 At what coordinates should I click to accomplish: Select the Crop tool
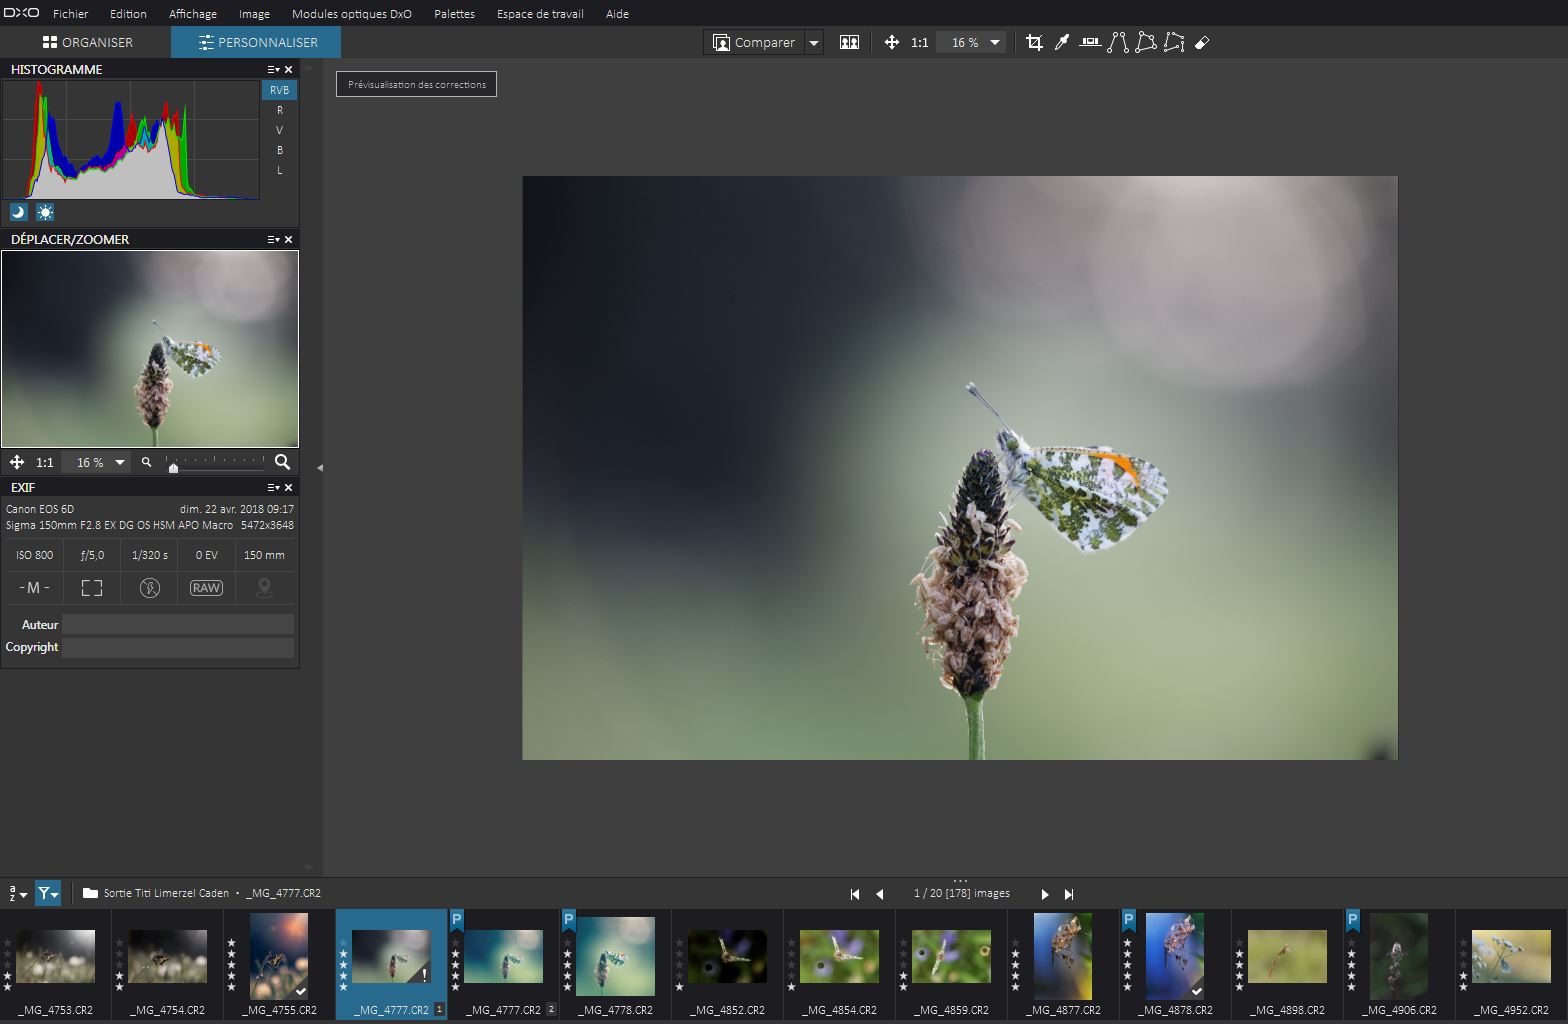(1034, 42)
